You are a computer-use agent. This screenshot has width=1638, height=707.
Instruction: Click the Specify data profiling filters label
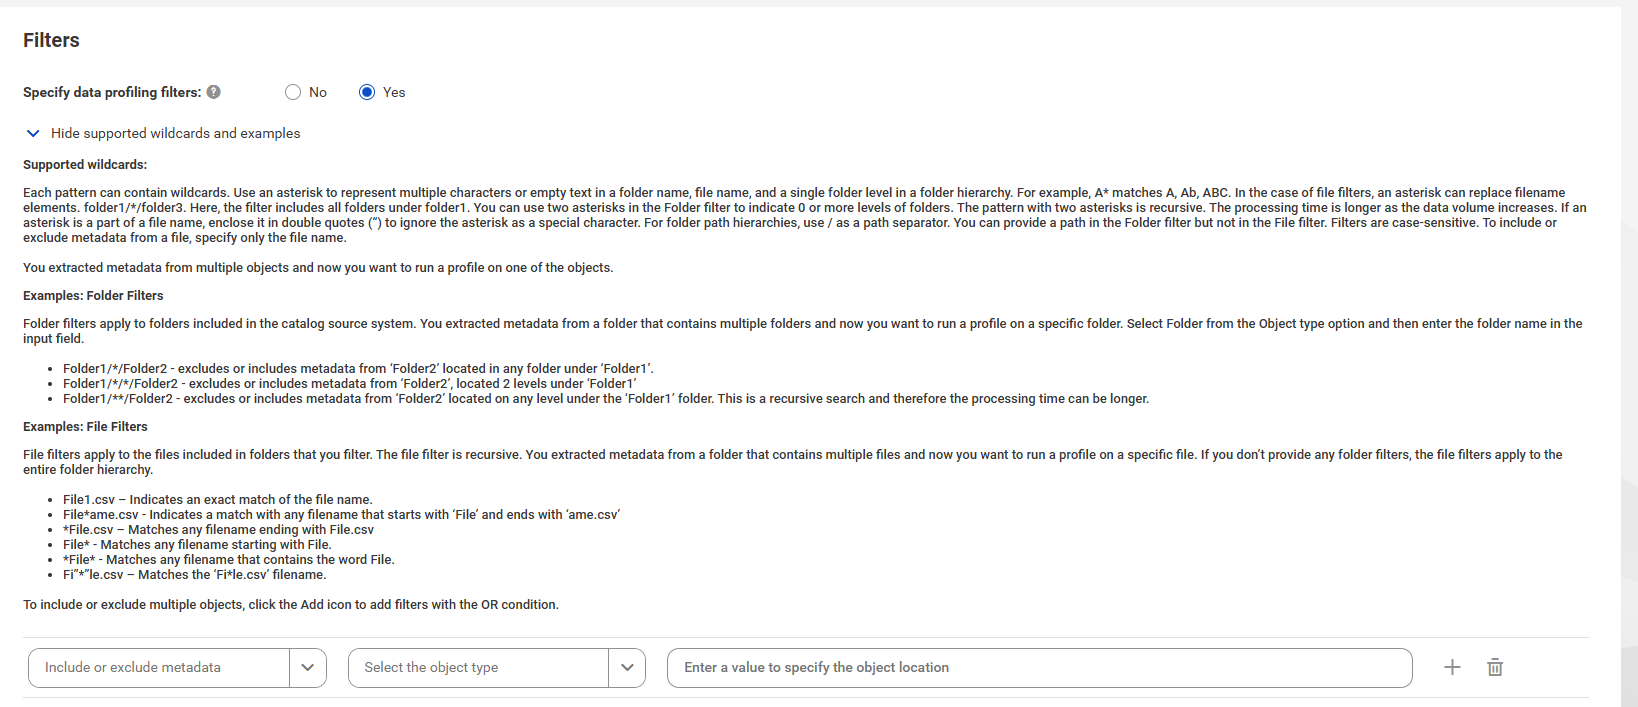tap(112, 92)
